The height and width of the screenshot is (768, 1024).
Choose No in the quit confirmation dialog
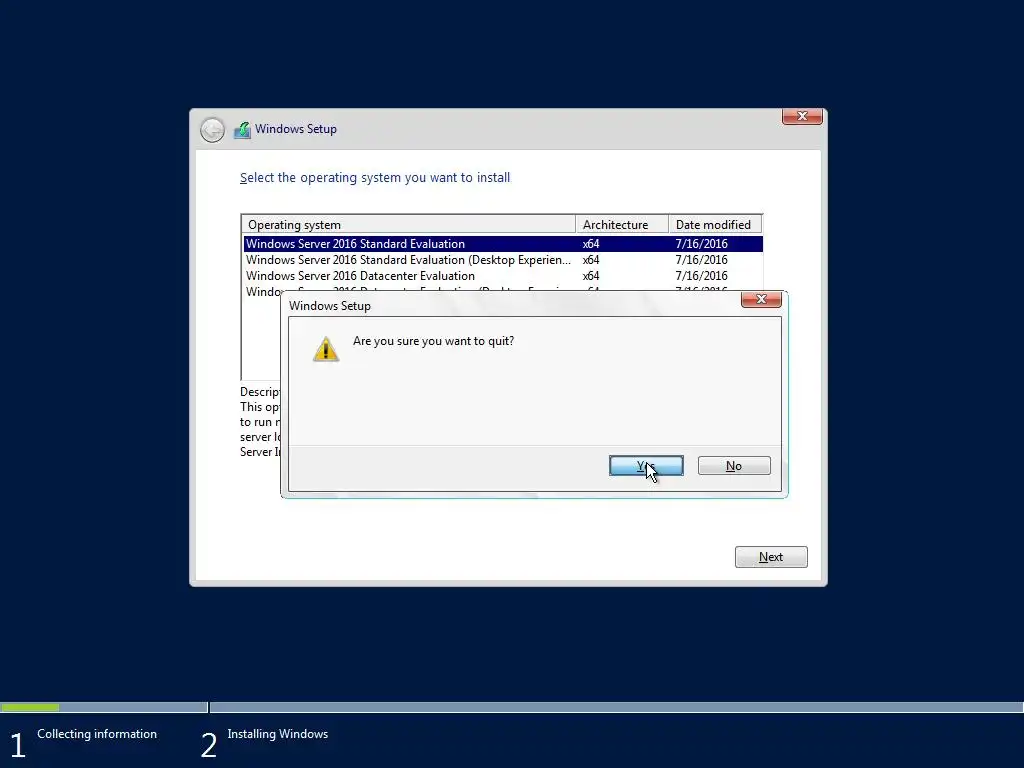pos(734,466)
